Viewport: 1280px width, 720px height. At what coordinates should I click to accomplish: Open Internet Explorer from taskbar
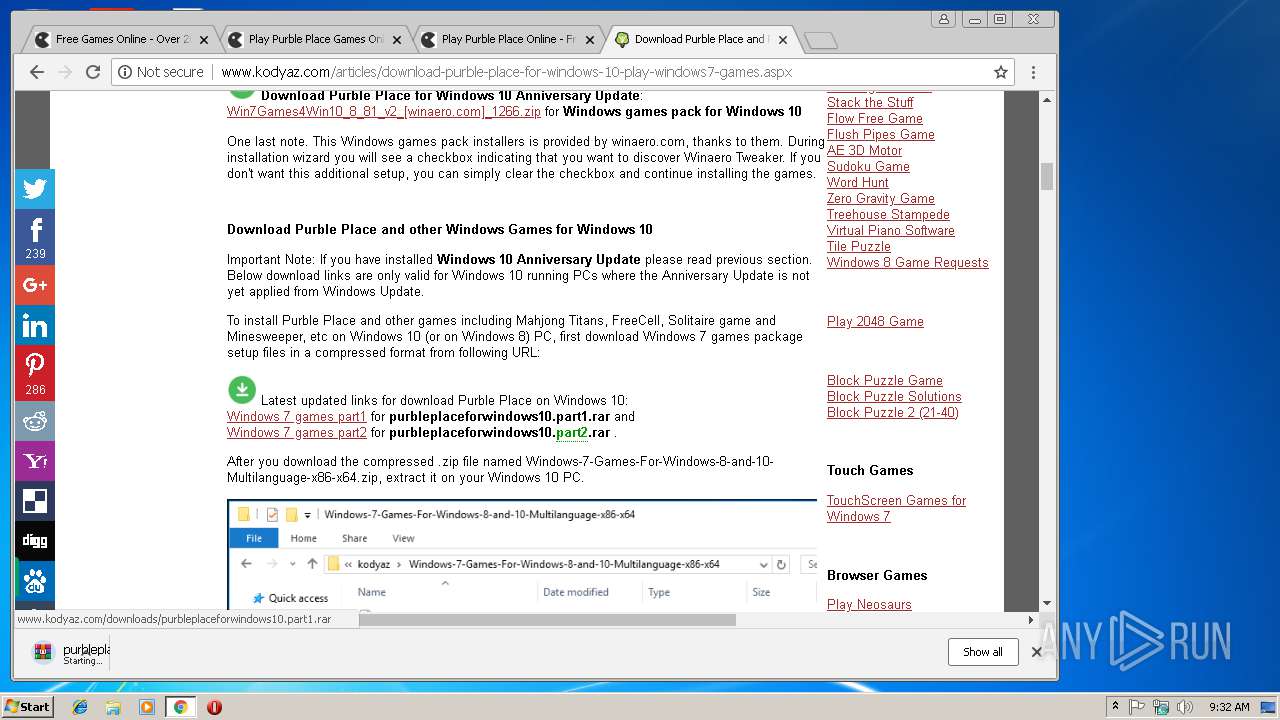pyautogui.click(x=80, y=707)
